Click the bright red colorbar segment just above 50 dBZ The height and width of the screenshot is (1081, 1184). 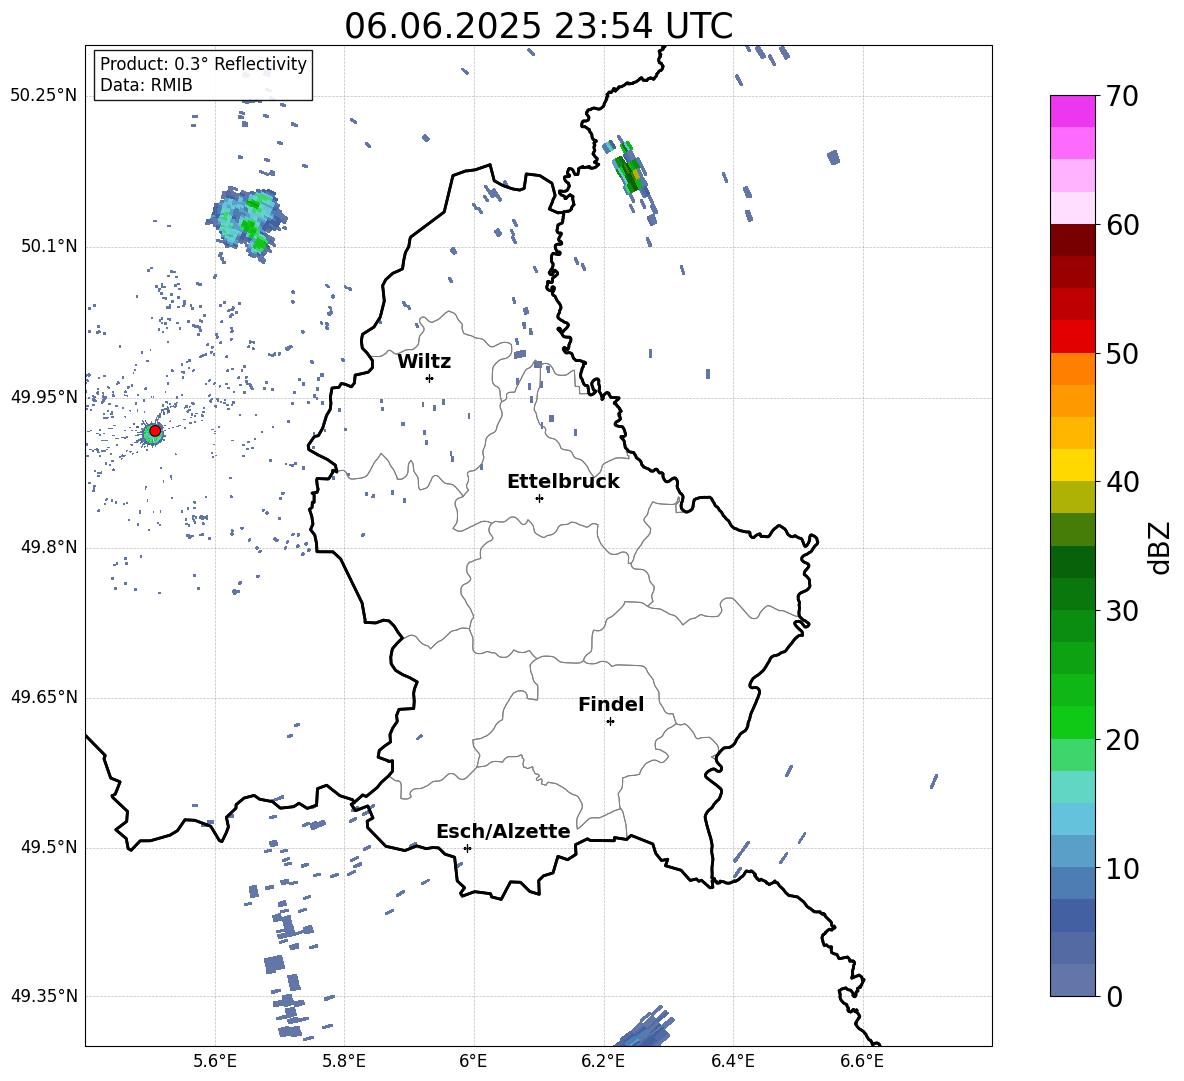coord(1072,337)
